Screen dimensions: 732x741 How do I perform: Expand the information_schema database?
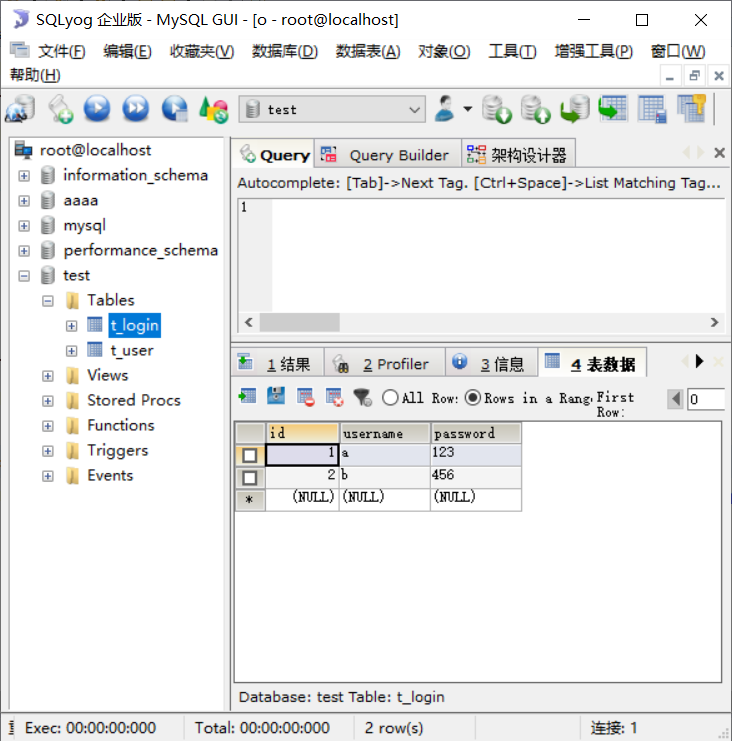[x=24, y=176]
